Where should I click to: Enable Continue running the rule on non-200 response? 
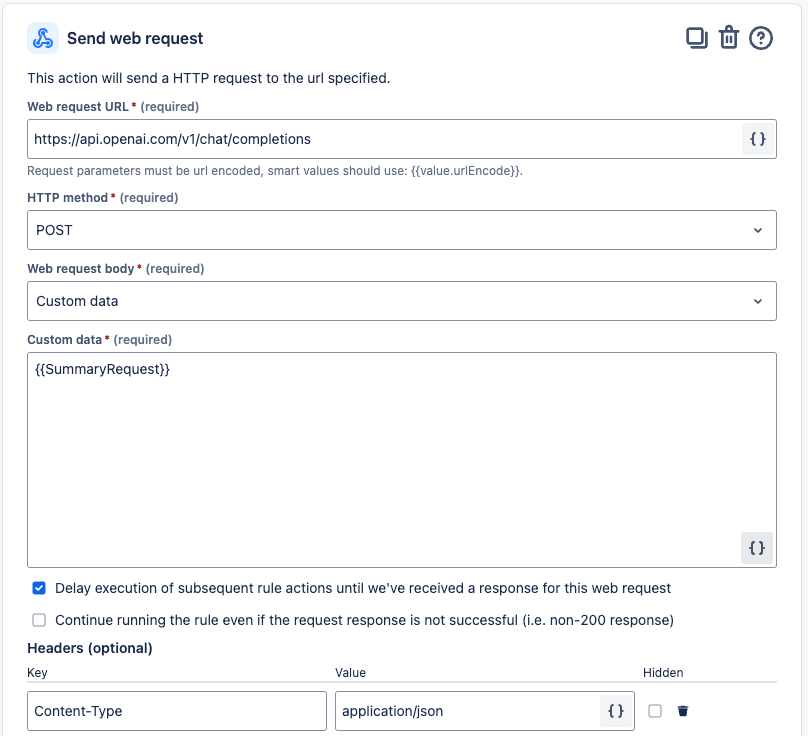pyautogui.click(x=39, y=620)
